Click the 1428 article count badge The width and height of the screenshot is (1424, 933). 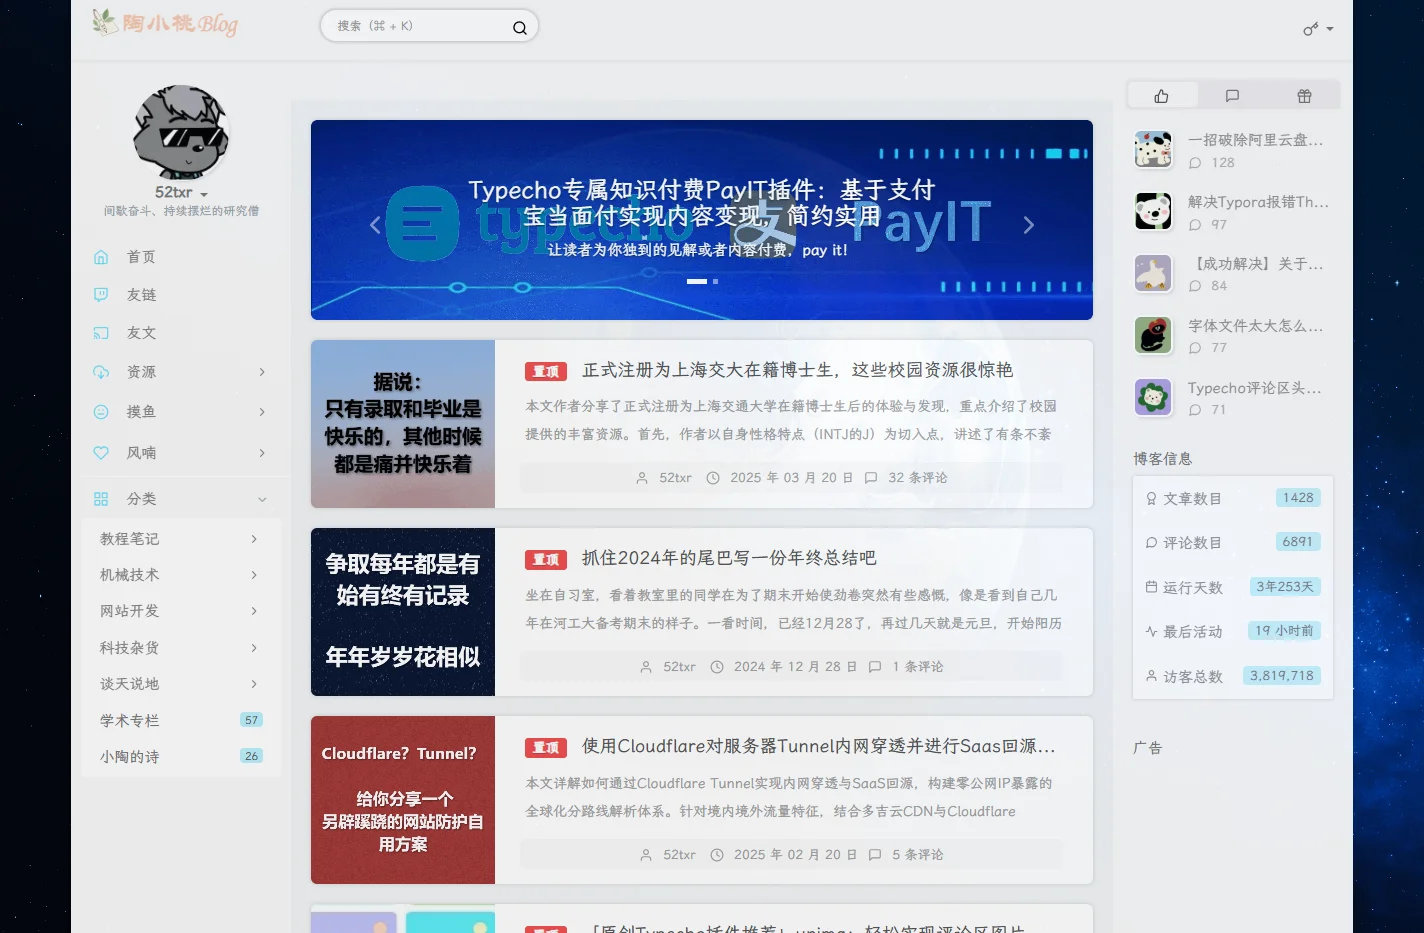pyautogui.click(x=1298, y=498)
